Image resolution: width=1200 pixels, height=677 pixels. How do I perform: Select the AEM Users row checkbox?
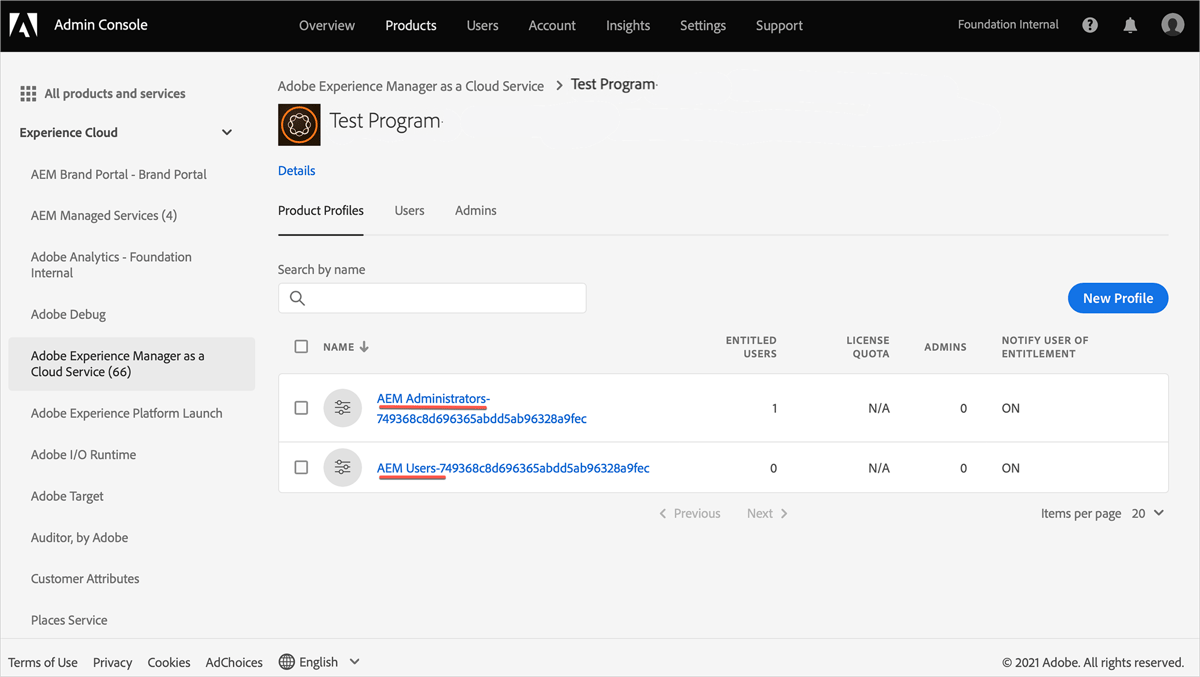click(301, 467)
